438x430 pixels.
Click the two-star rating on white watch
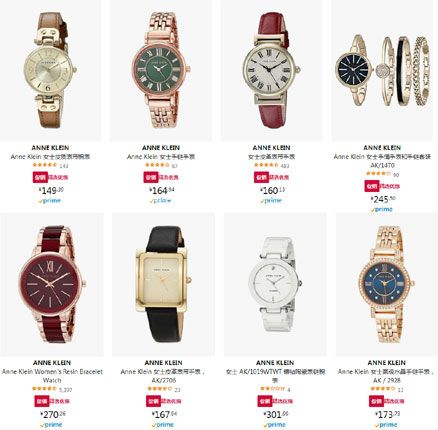point(272,389)
